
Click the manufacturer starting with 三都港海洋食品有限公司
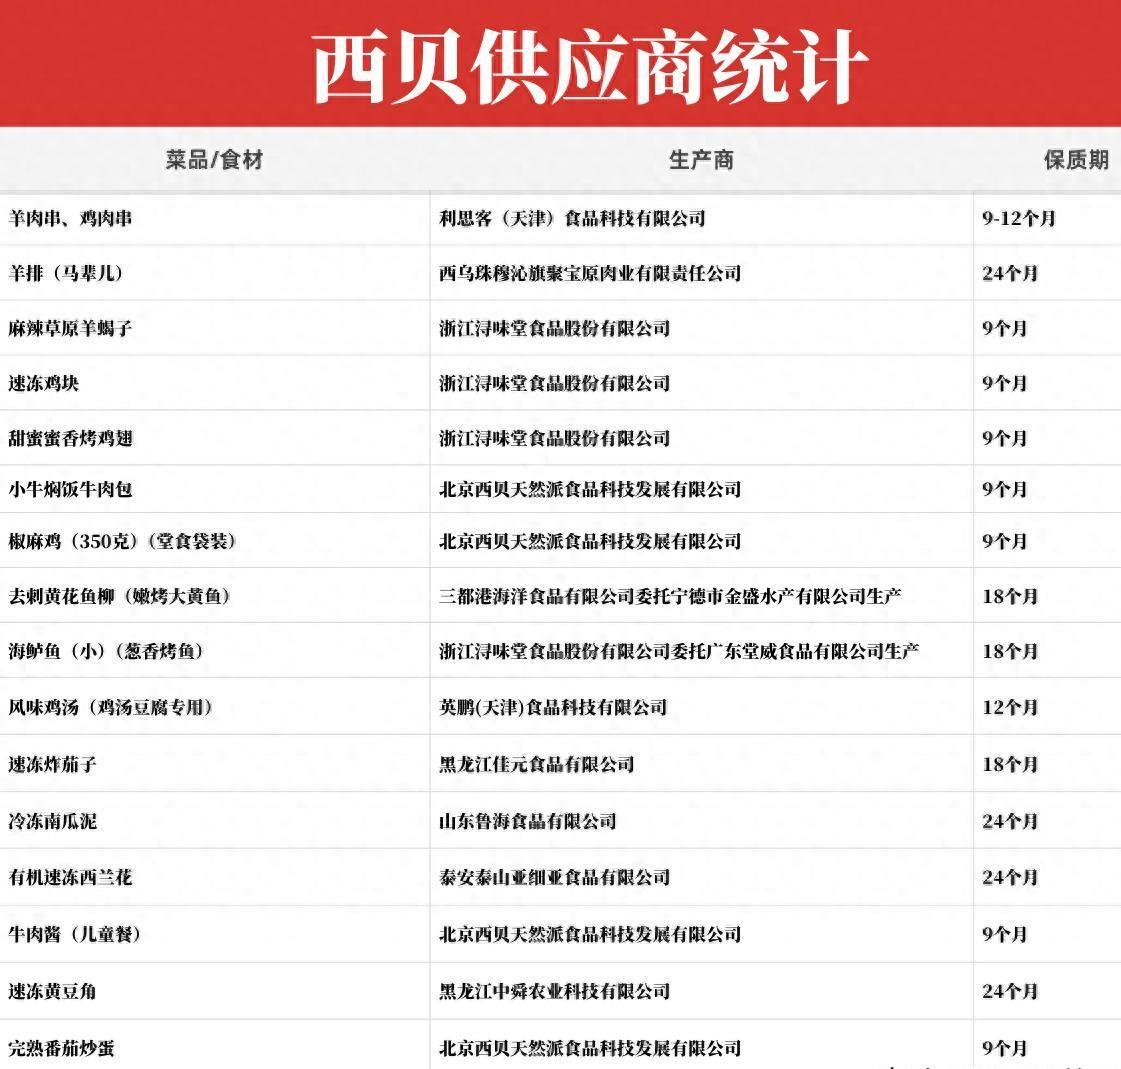point(670,596)
